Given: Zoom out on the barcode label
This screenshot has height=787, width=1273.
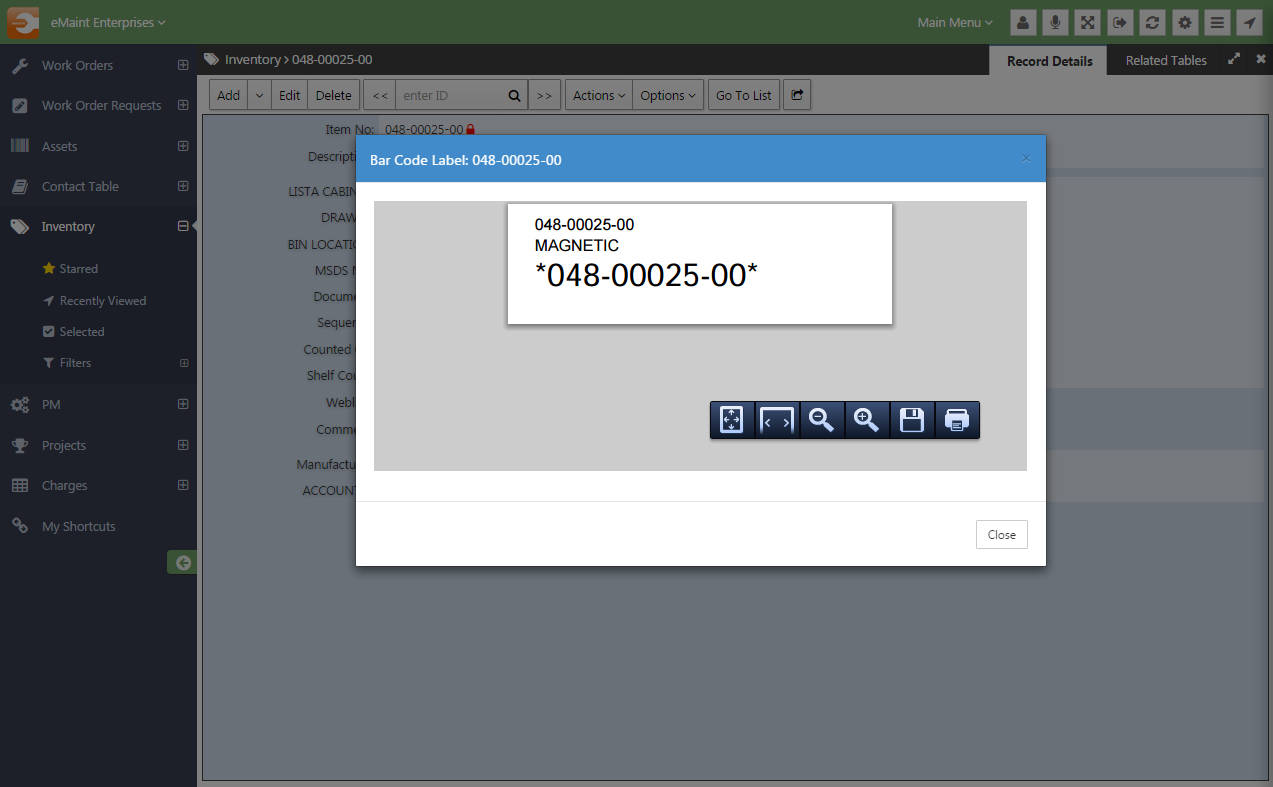Looking at the screenshot, I should pos(822,420).
